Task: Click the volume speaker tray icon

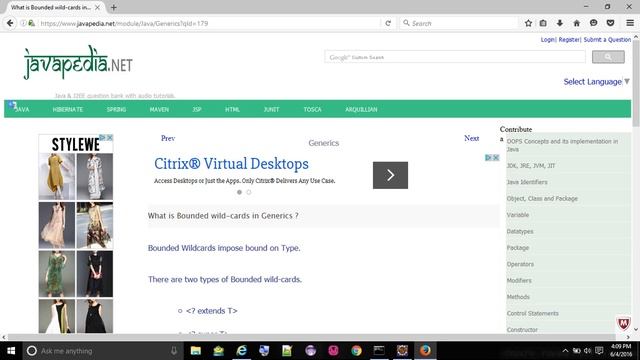Action: coord(587,351)
